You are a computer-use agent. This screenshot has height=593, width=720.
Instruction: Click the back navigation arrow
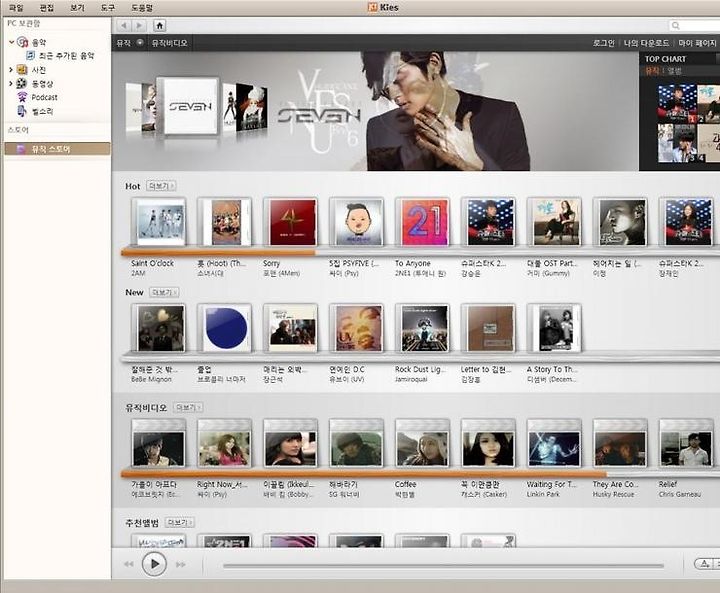tap(123, 26)
